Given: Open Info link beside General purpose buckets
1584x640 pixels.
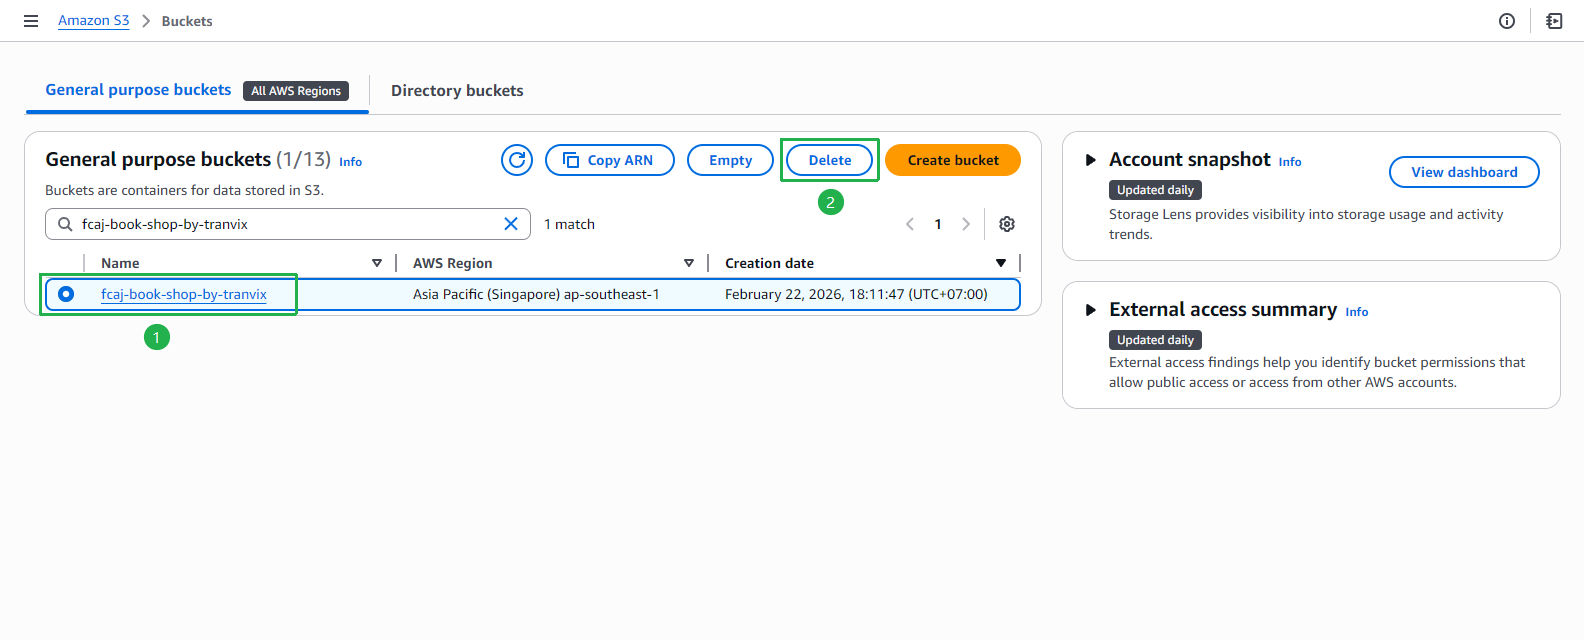Looking at the screenshot, I should tap(350, 162).
